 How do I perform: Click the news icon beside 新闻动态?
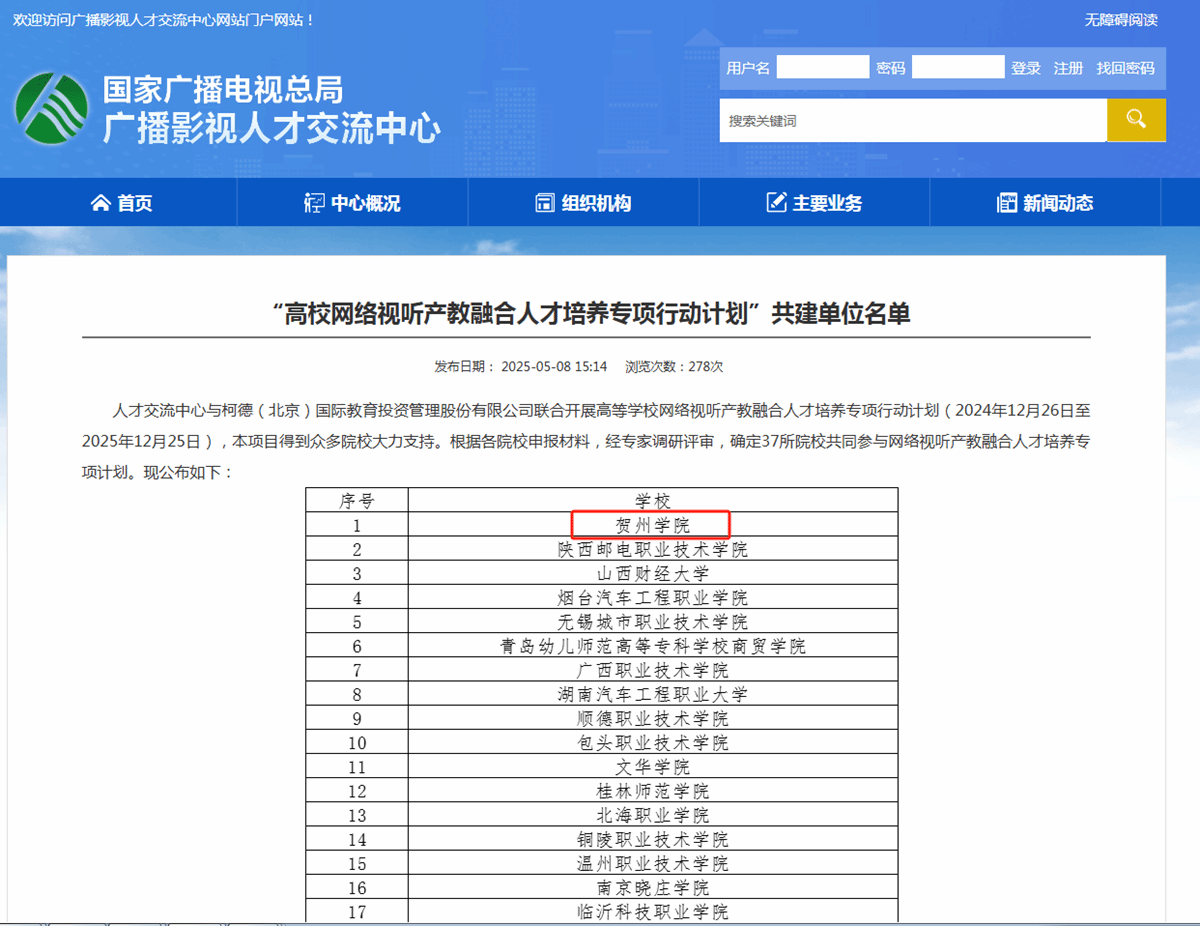coord(1007,203)
